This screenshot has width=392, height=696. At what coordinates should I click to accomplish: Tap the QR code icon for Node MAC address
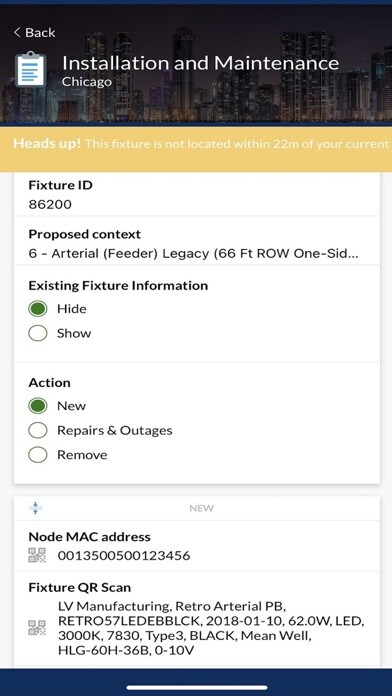click(x=37, y=555)
